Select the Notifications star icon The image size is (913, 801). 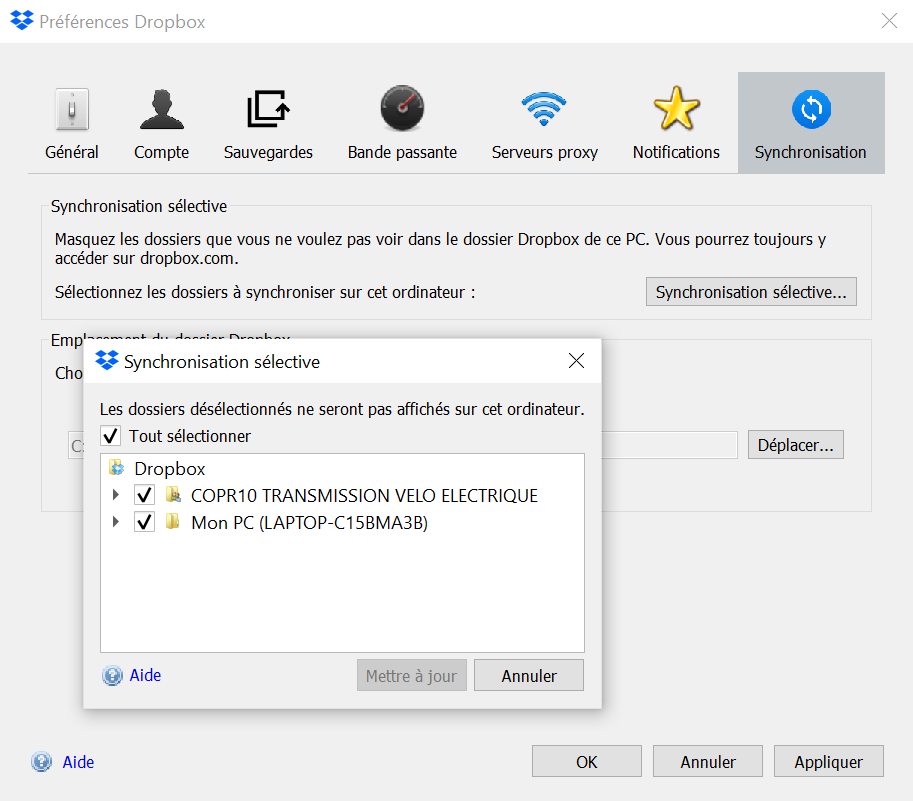[676, 109]
